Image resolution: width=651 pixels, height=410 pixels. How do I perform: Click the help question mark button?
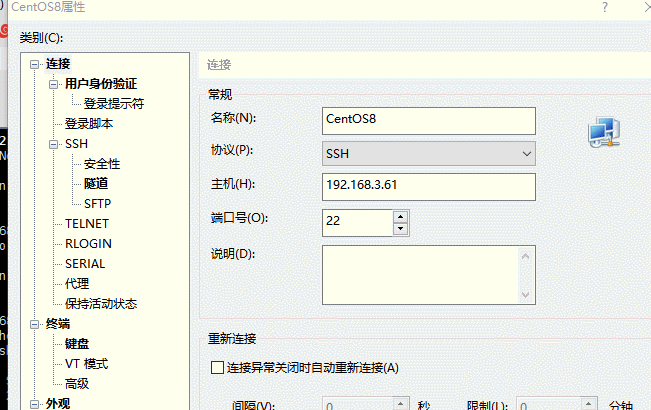tap(605, 7)
